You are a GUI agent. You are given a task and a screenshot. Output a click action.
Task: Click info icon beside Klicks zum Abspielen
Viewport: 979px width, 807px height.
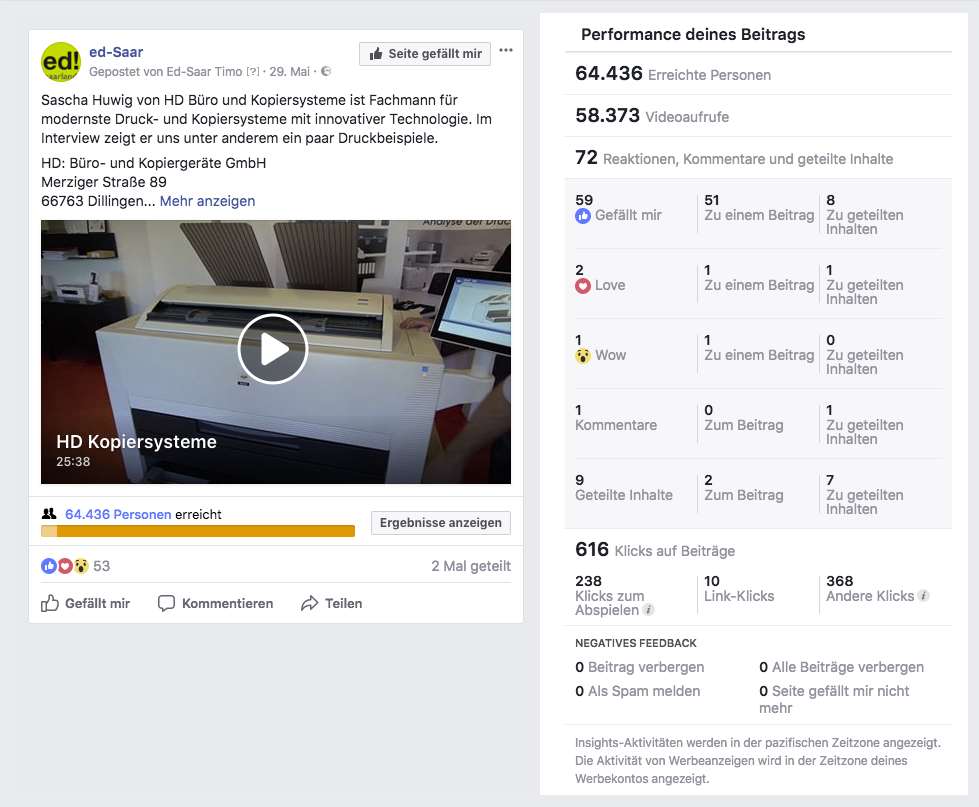[649, 610]
